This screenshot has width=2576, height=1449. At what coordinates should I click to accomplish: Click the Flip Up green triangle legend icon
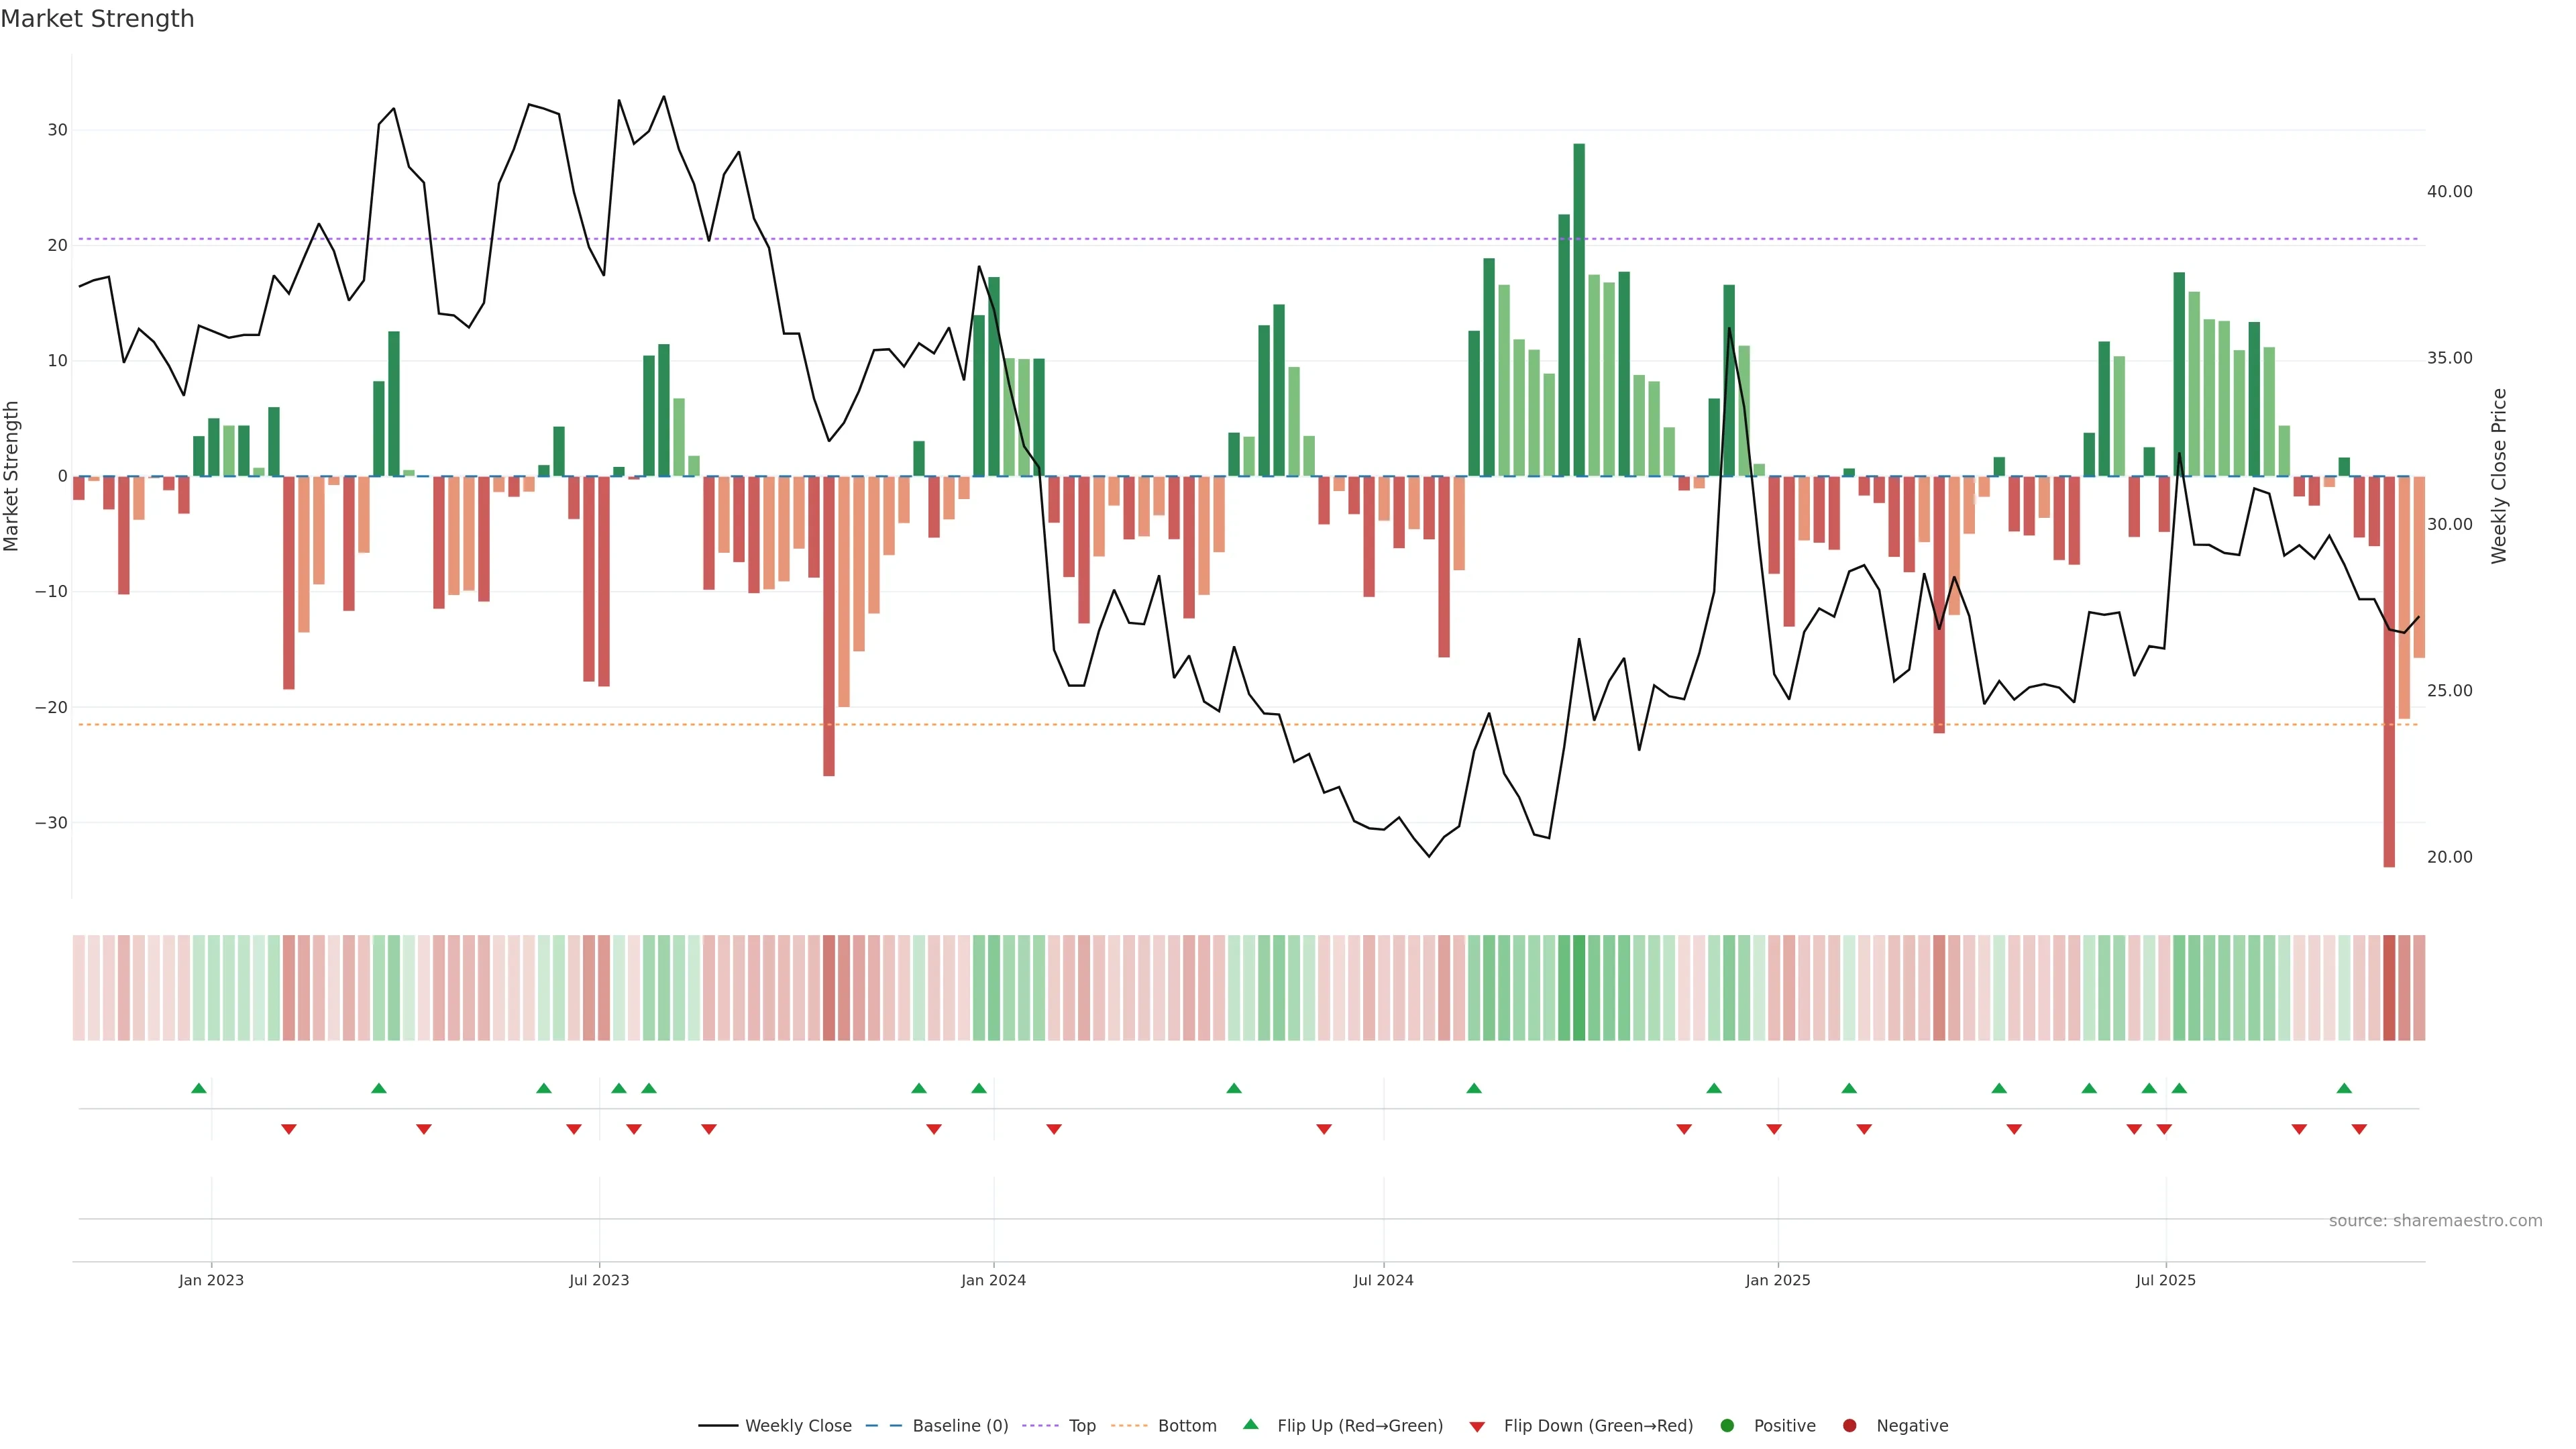1250,1424
